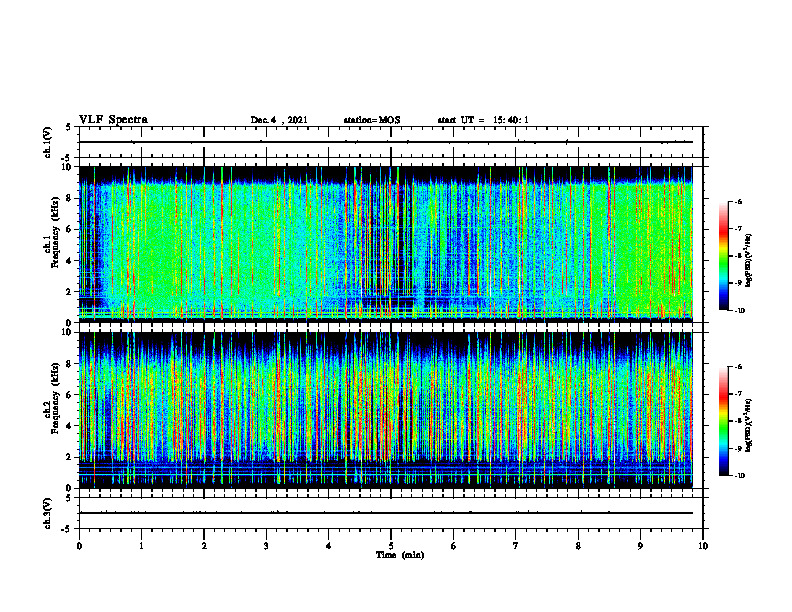Viewport: 792px width, 612px height.
Task: Click the "-10" label on ch.2 color scale
Action: [739, 476]
